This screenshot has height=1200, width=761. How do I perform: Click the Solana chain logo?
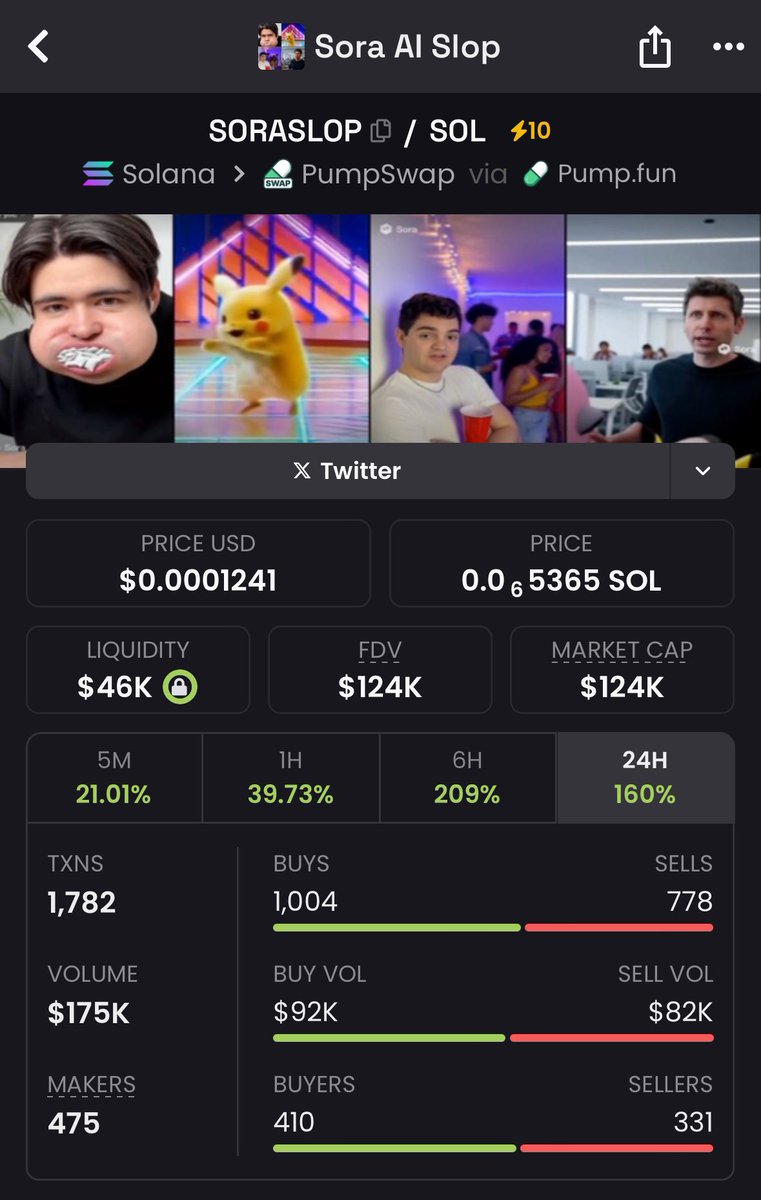click(x=98, y=174)
